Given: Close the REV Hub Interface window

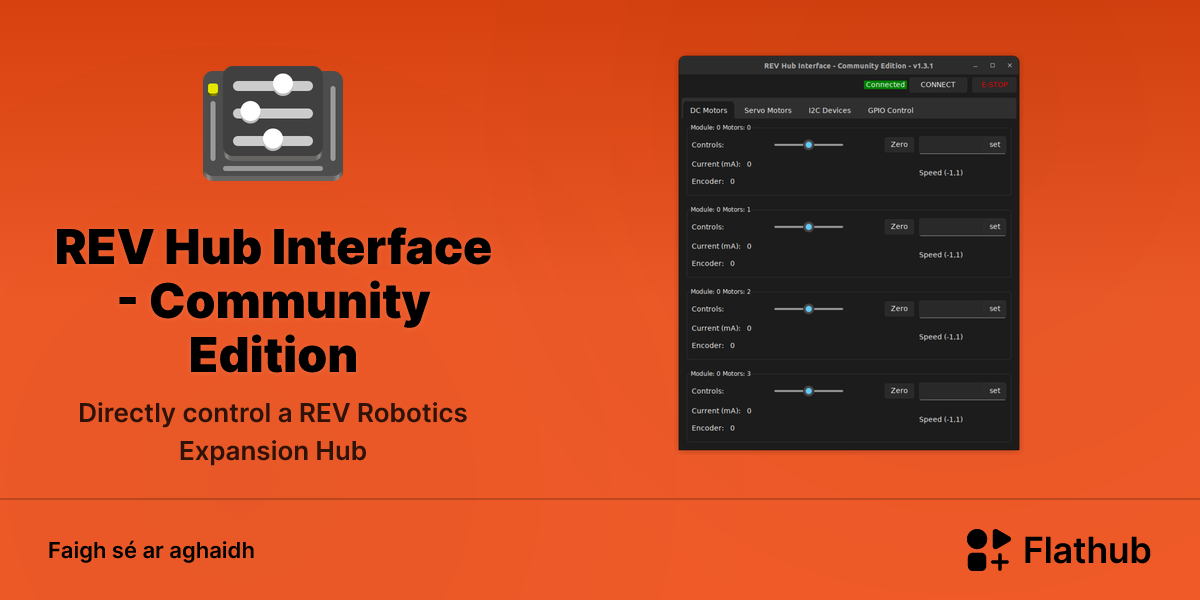Looking at the screenshot, I should [x=1009, y=65].
